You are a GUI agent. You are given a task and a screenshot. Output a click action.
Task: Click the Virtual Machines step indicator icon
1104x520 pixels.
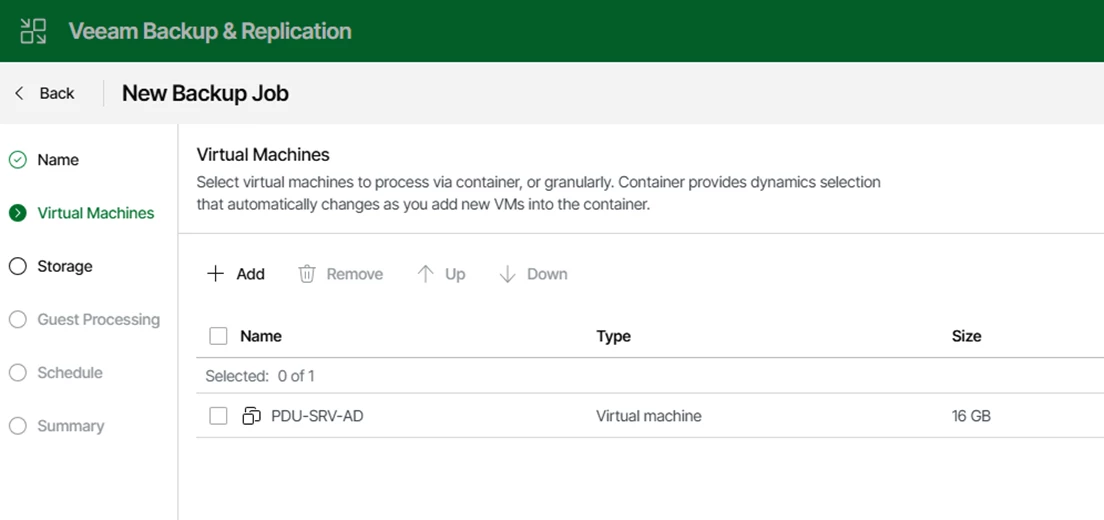[x=18, y=213]
